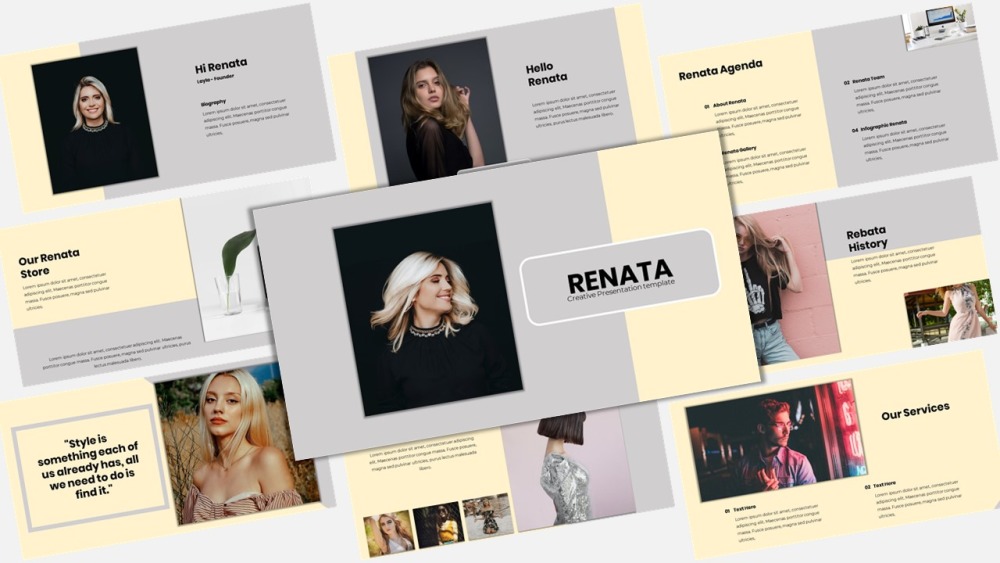Click the "Hi Renata" heading
The width and height of the screenshot is (1000, 563).
(221, 66)
